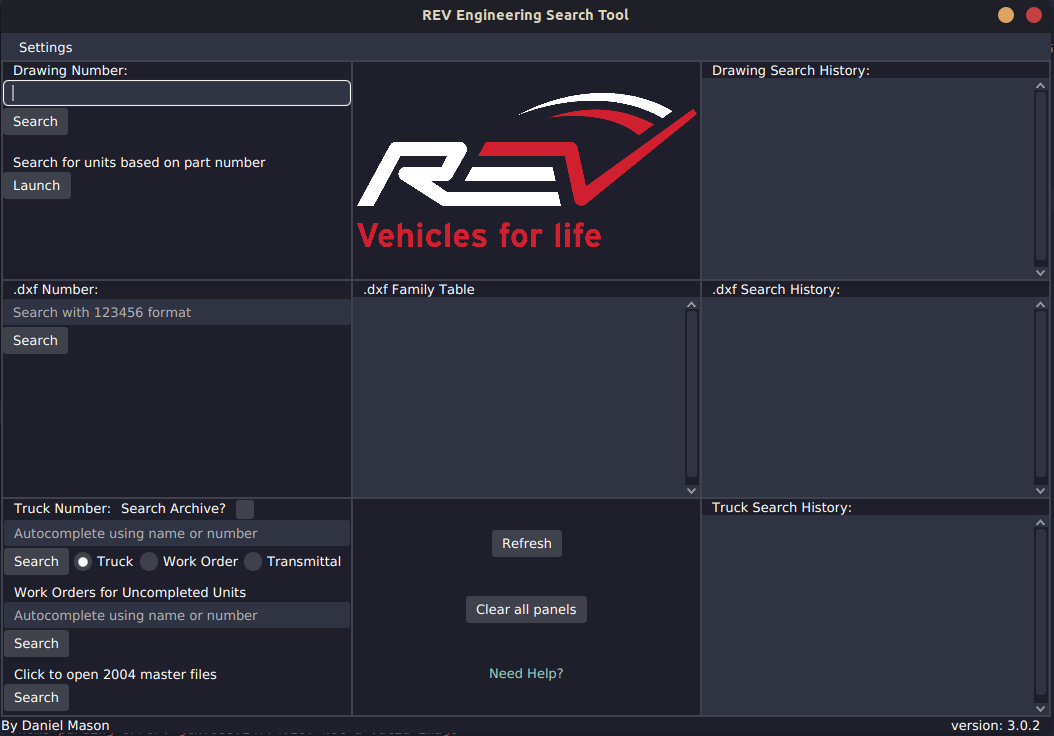This screenshot has width=1054, height=736.
Task: Click the .dxf Search History scrollbar track
Action: [1041, 398]
